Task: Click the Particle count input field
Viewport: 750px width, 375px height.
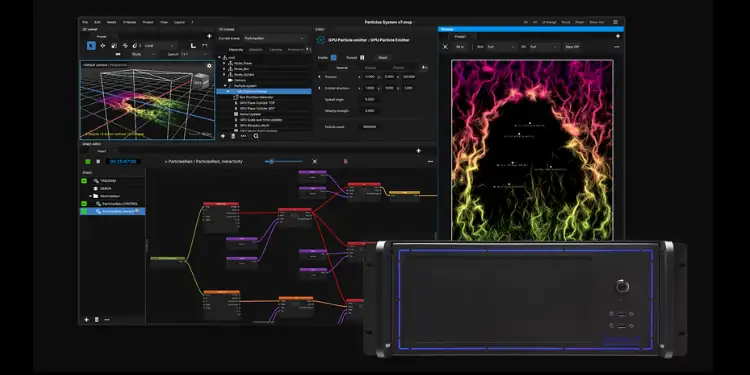Action: (370, 127)
